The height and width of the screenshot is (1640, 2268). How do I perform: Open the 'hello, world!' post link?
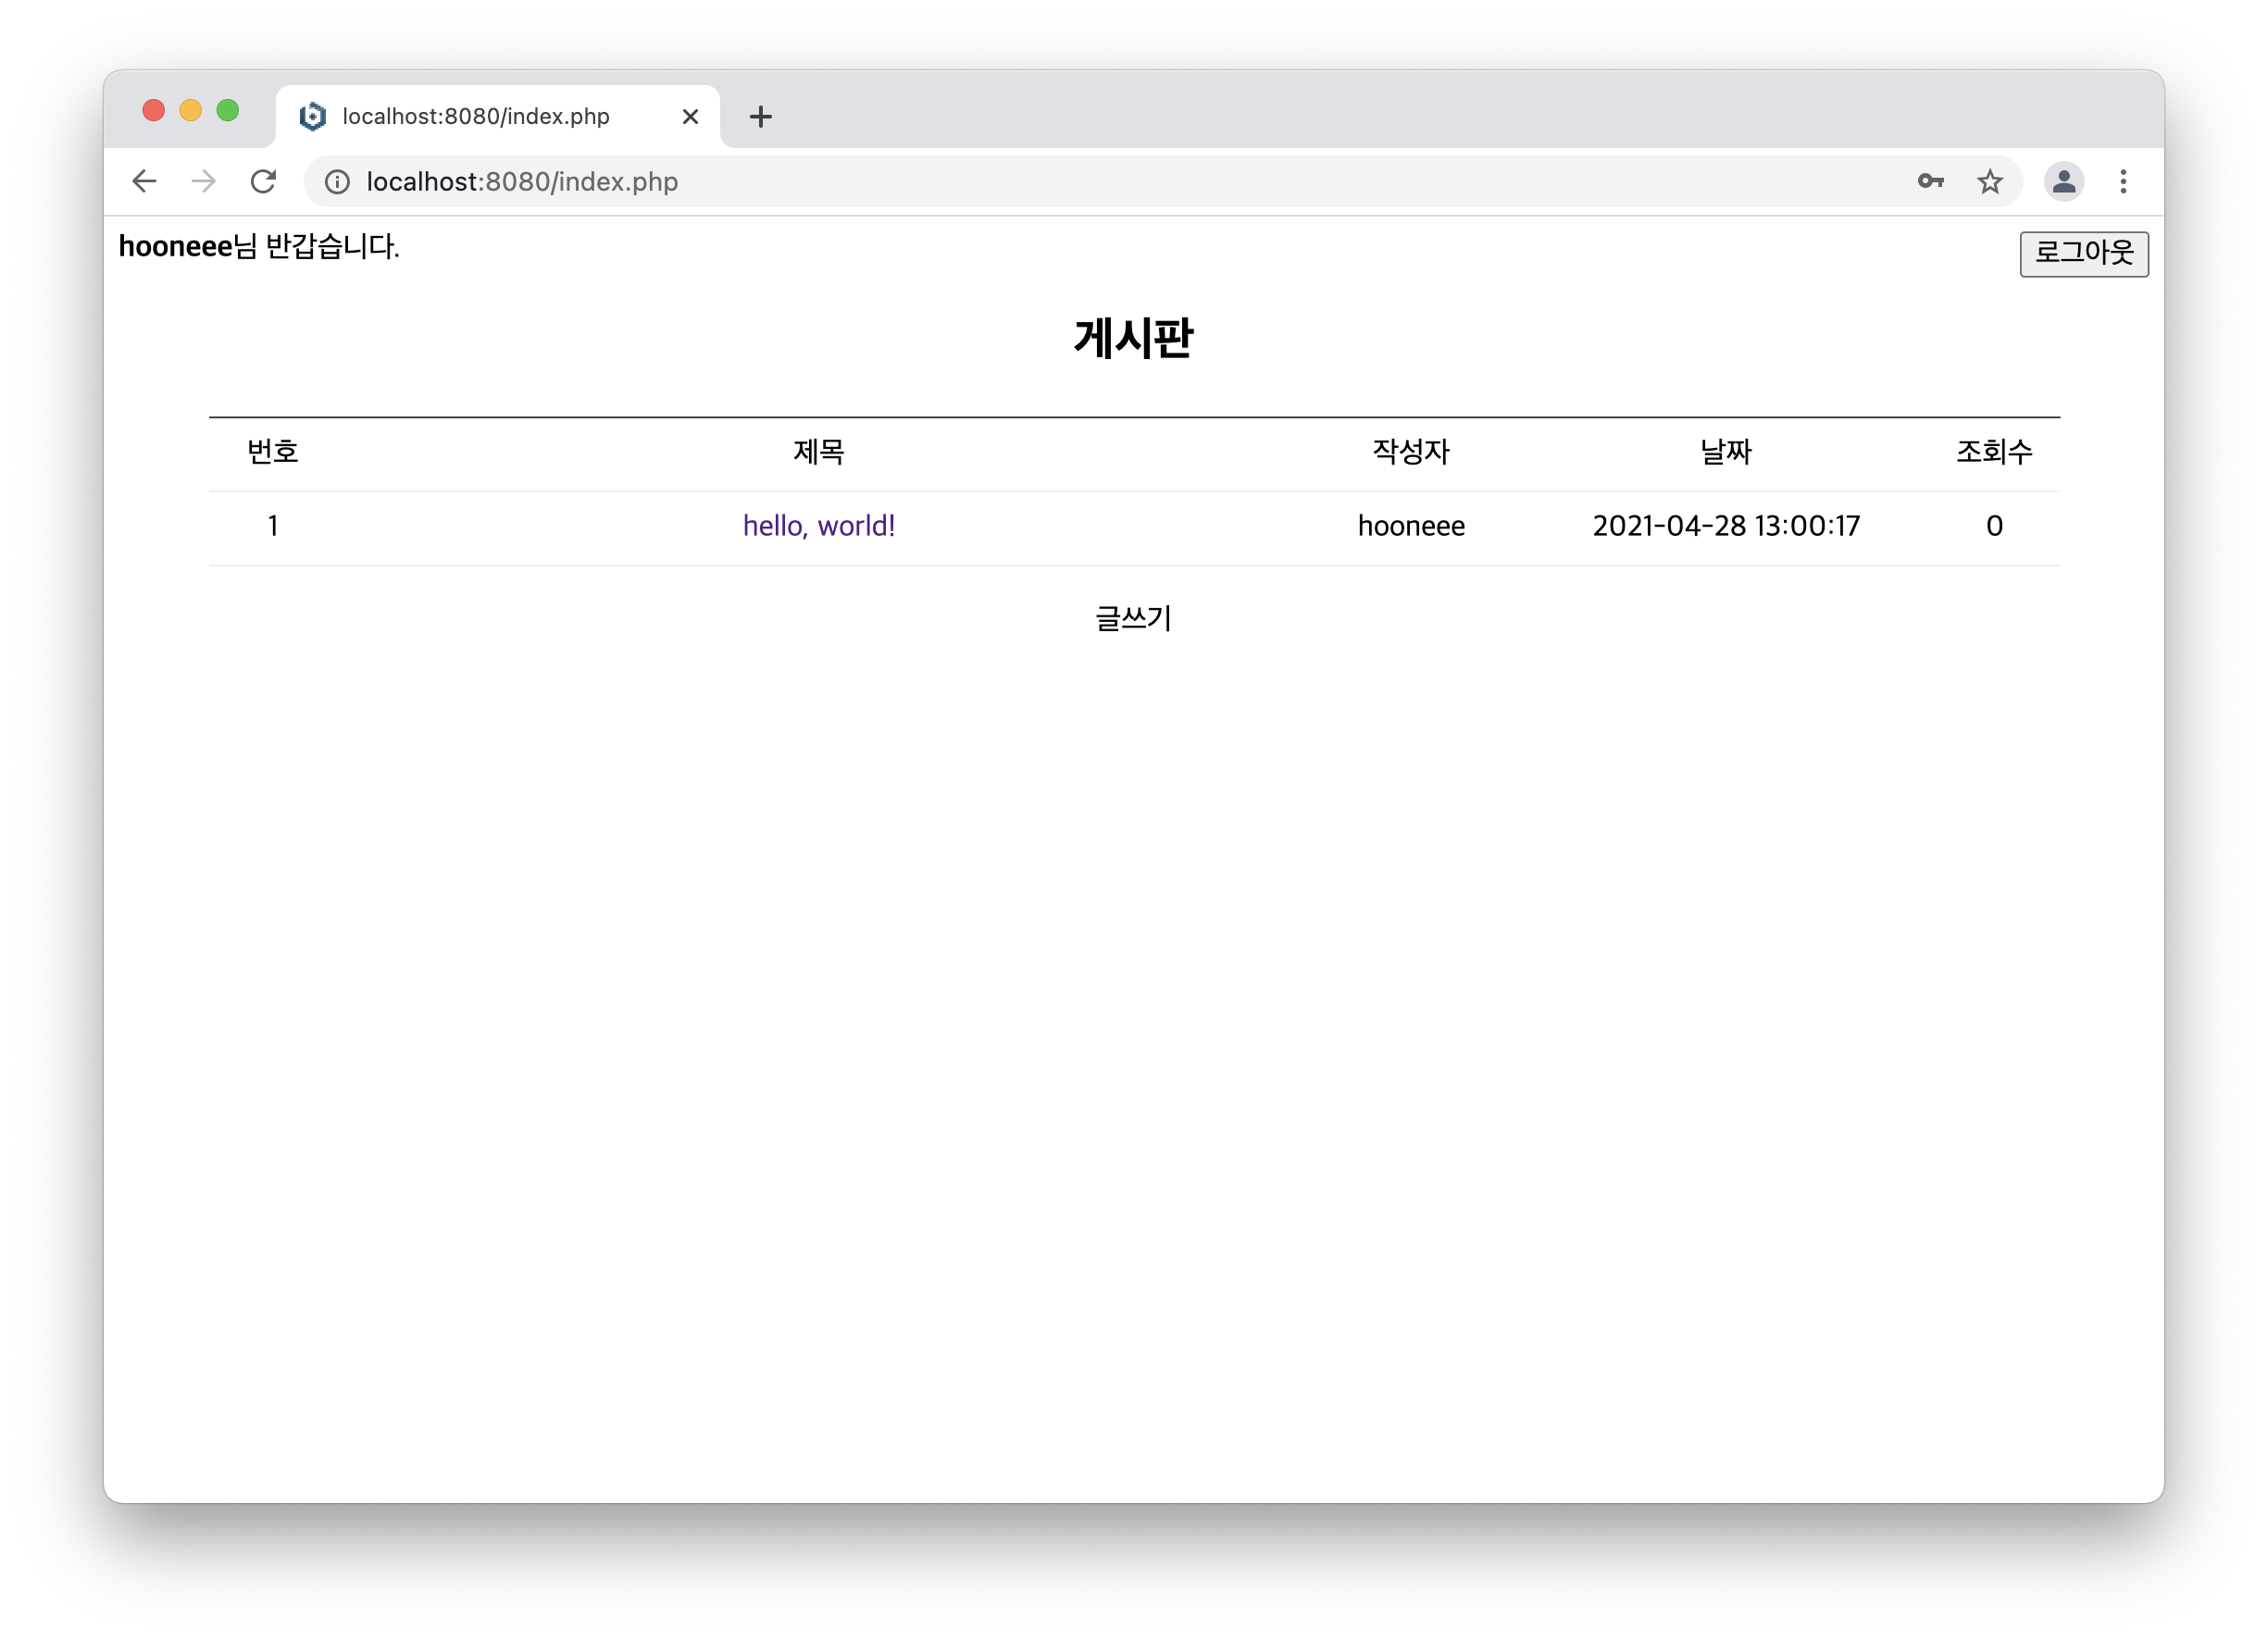[x=818, y=526]
